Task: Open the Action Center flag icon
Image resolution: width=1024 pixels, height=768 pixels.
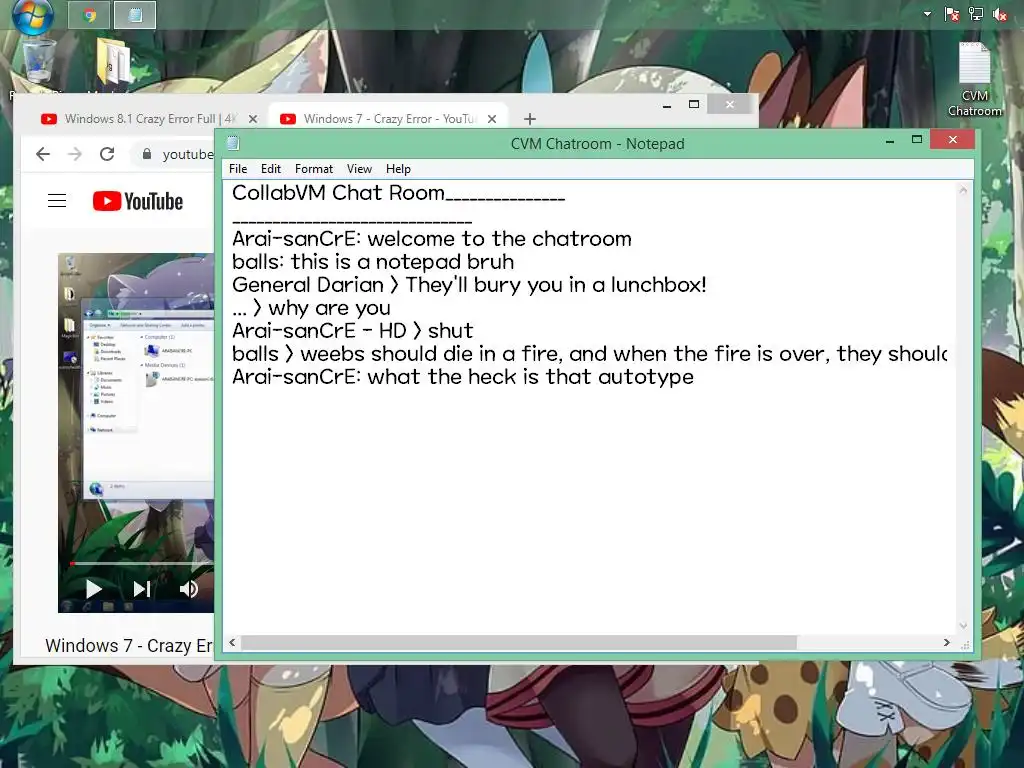Action: click(952, 14)
